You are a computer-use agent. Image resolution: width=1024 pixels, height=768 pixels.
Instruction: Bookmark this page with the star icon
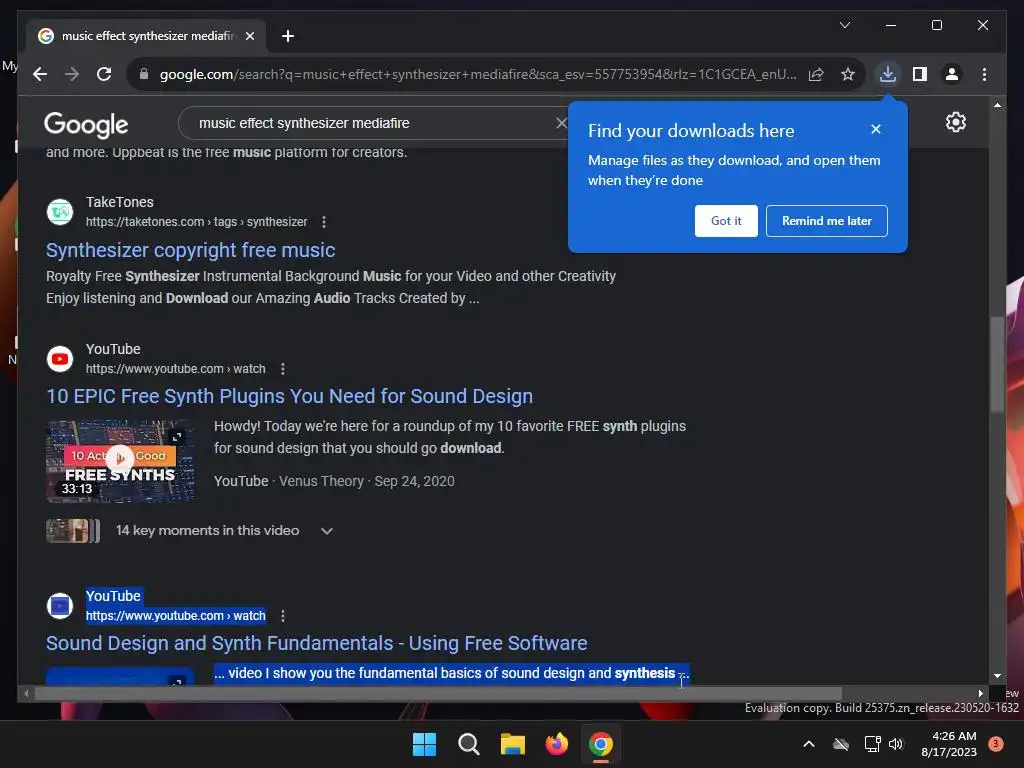pos(848,74)
